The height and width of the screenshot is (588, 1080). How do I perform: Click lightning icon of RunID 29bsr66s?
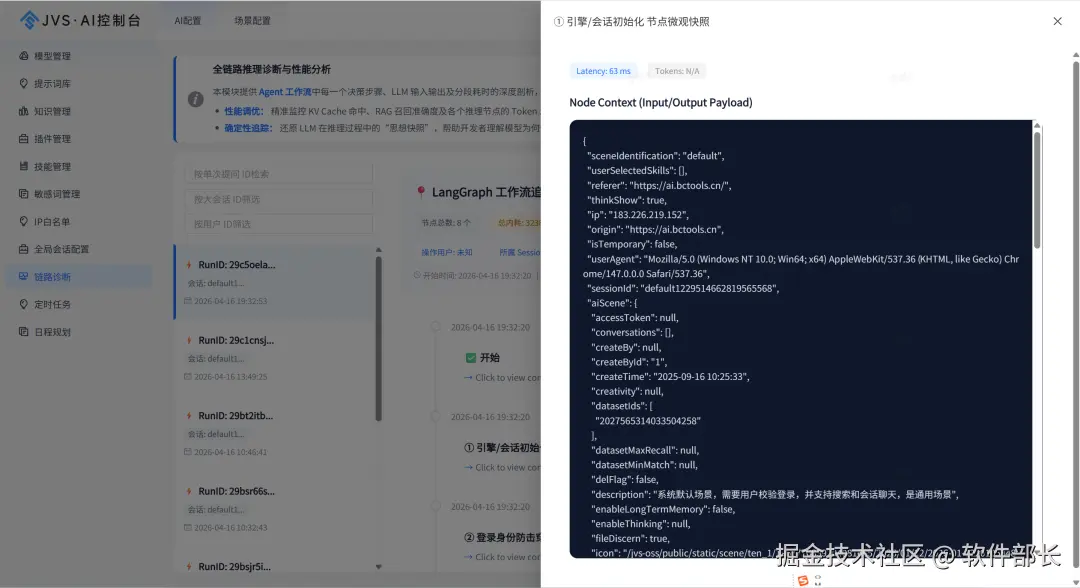pyautogui.click(x=189, y=491)
